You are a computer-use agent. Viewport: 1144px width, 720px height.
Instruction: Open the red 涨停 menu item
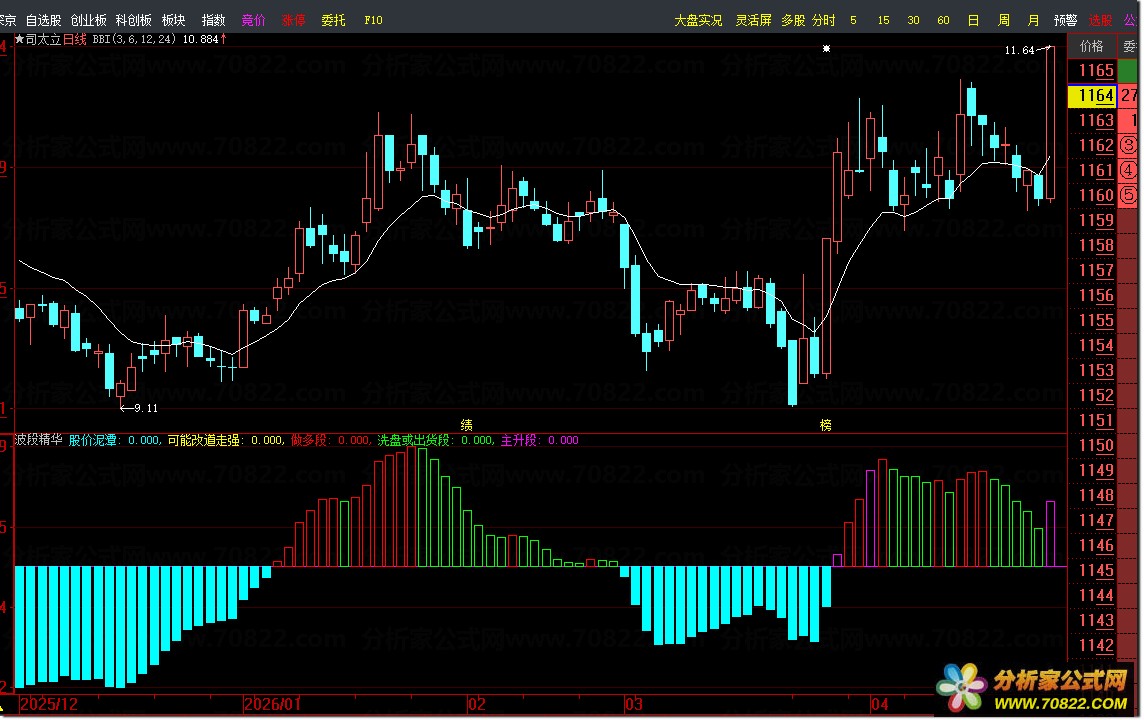(x=293, y=20)
